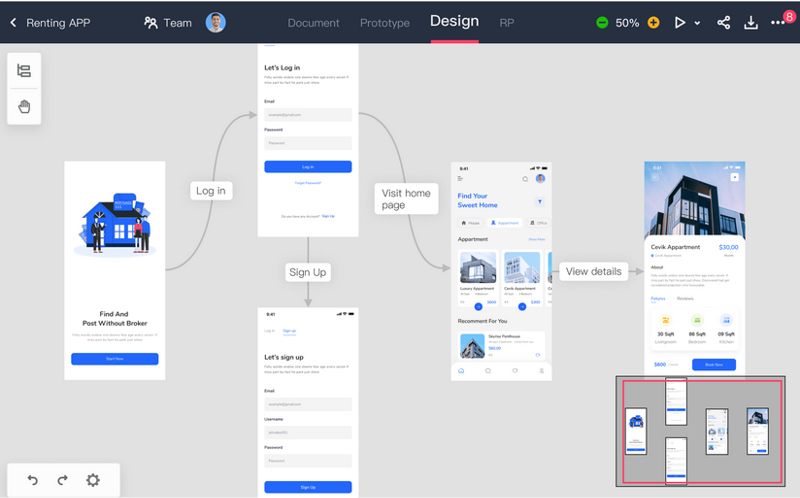This screenshot has width=800, height=498.
Task: Click the home icon in app bottom nav
Action: (461, 371)
